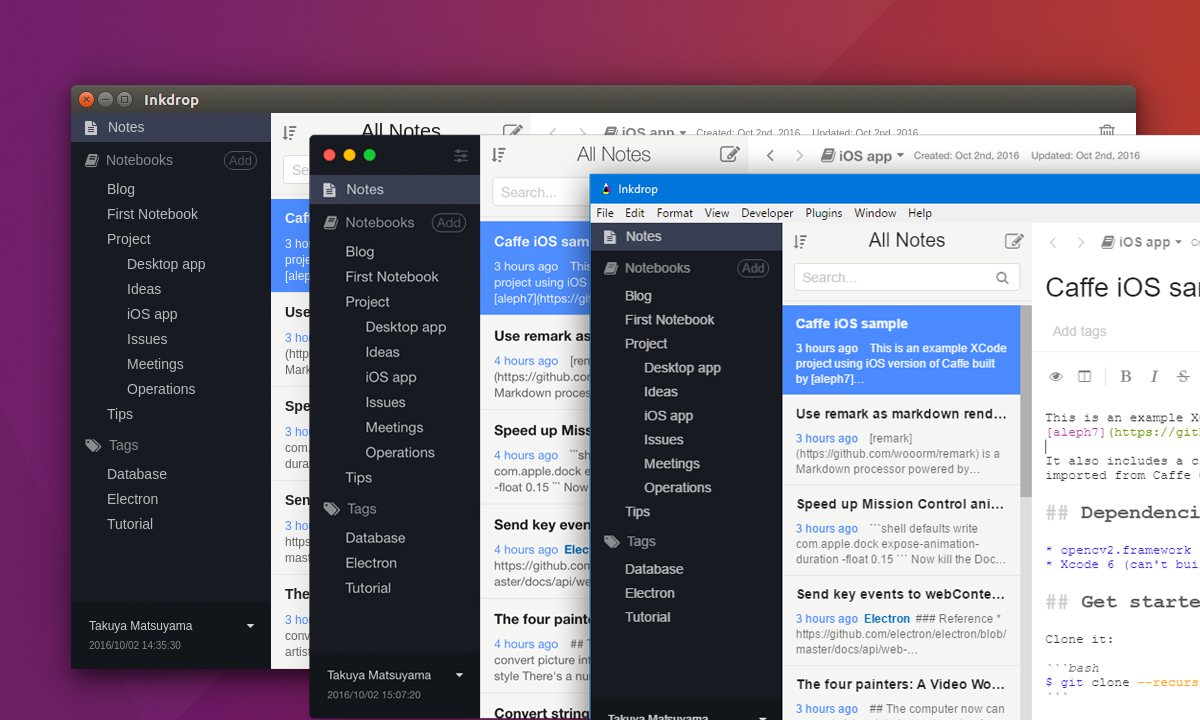Screen dimensions: 1200x720
Task: Open 'The four painters' note in Windows window
Action: 901,693
